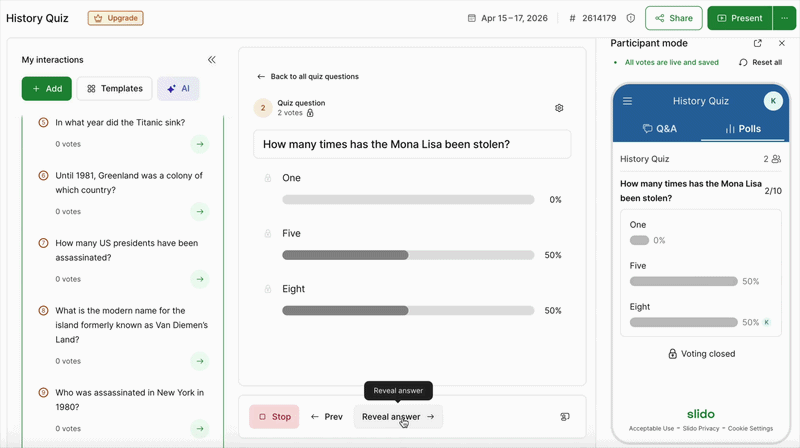Toggle lock next to option Eight

267,289
